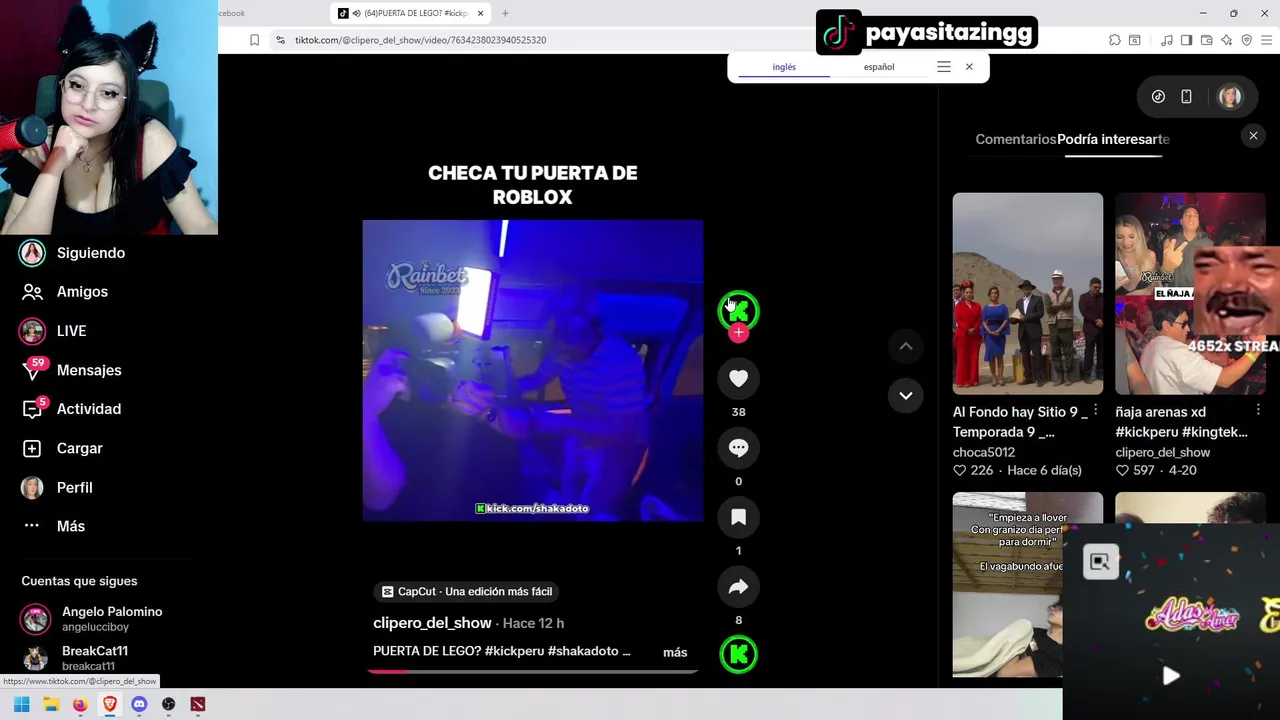Open Brave main hamburger menu
Viewport: 1280px width, 720px height.
(x=1267, y=40)
